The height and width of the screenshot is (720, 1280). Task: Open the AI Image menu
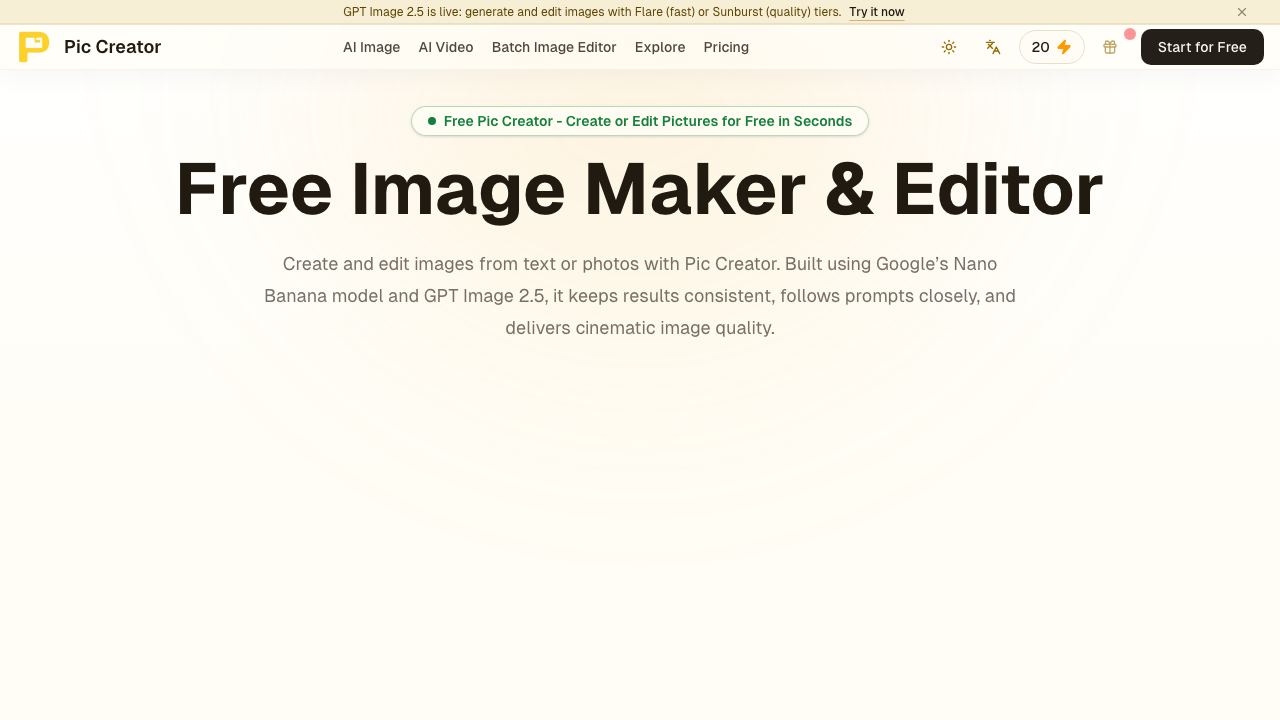371,47
